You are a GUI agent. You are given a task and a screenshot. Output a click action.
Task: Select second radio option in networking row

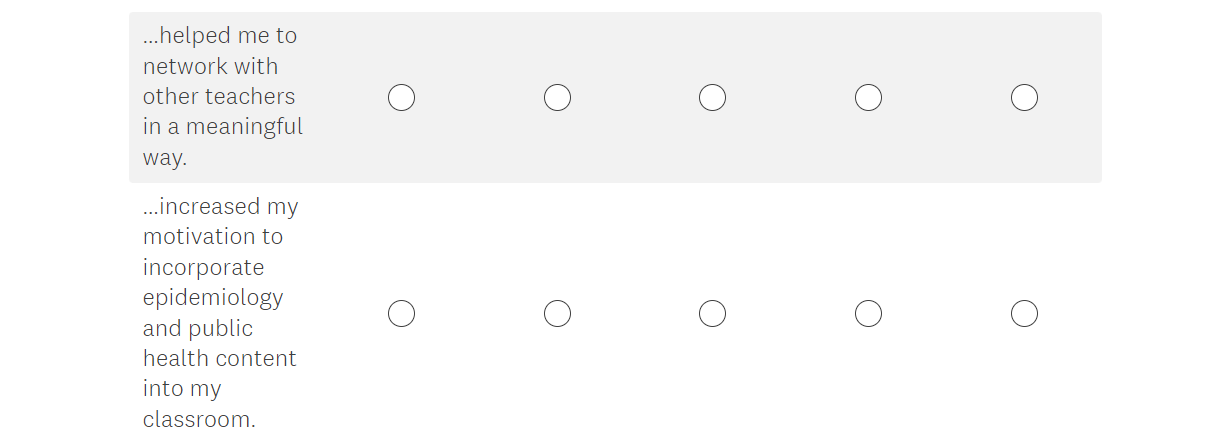pos(557,97)
